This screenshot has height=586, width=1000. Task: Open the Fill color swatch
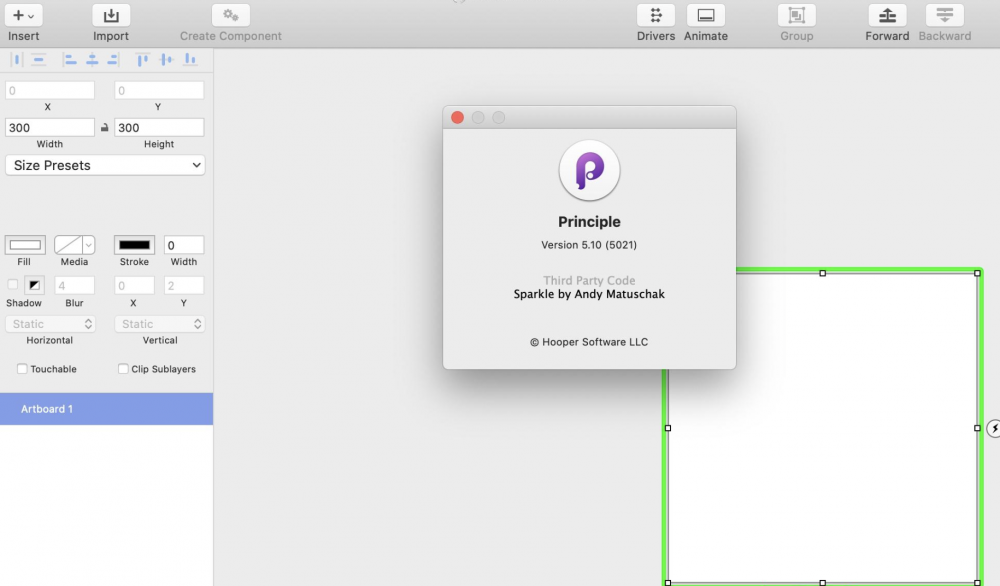pos(25,245)
